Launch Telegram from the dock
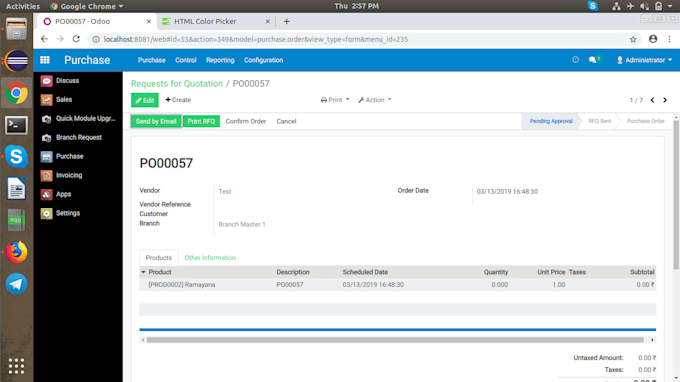 pyautogui.click(x=16, y=284)
